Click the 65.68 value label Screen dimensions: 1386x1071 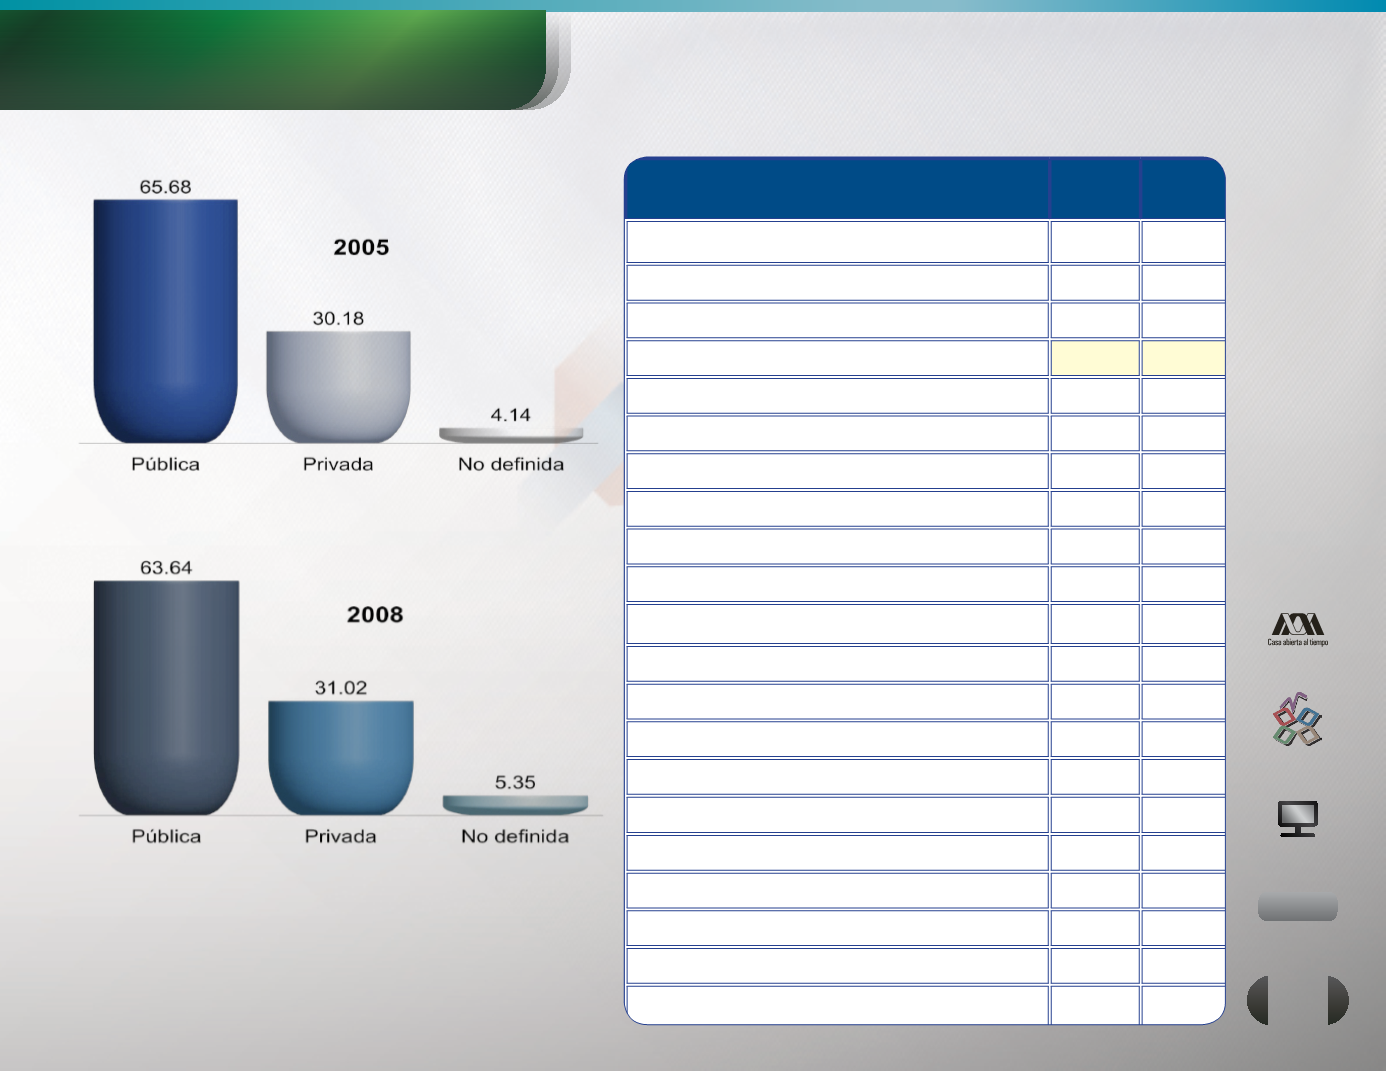coord(165,187)
